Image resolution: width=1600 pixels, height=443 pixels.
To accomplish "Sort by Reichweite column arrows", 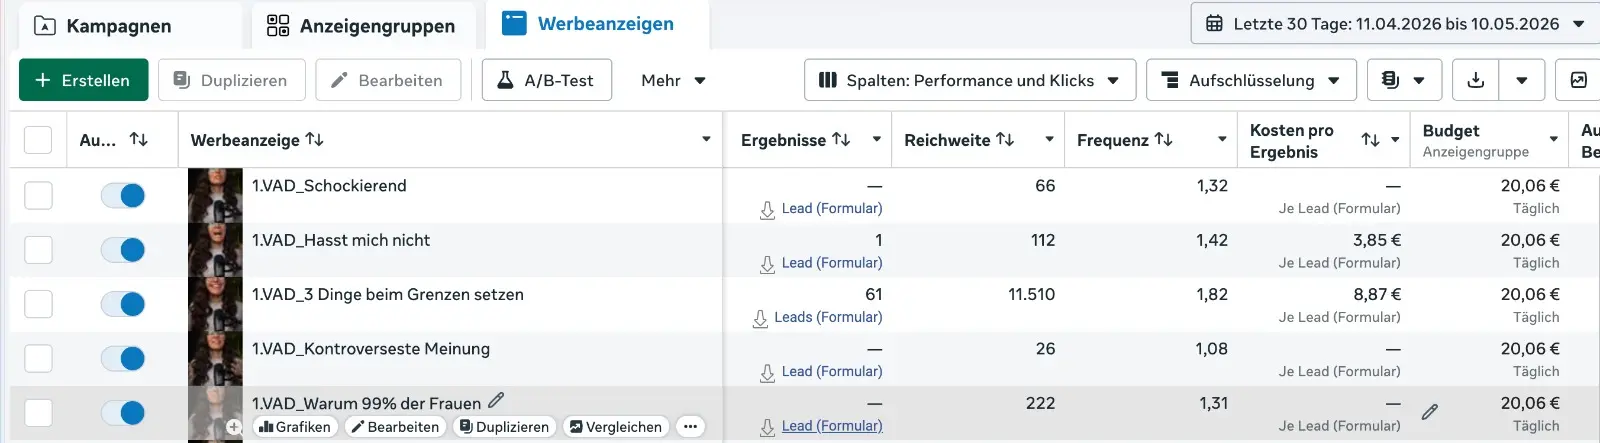I will click(1005, 140).
